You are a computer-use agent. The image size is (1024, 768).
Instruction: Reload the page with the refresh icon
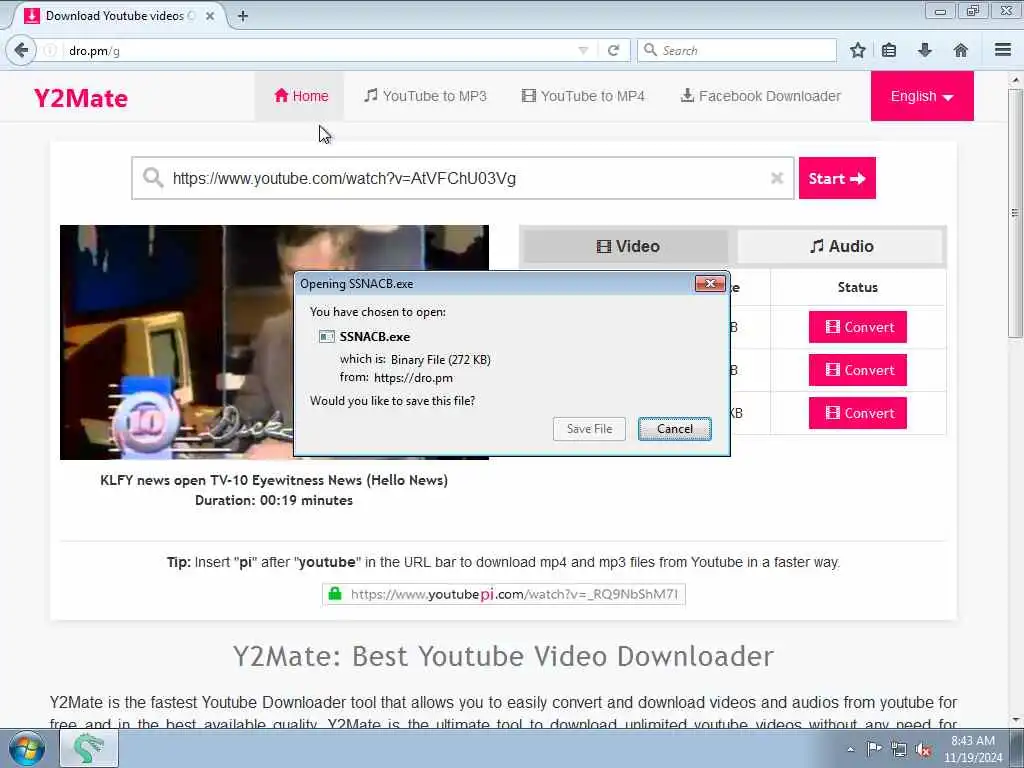613,50
